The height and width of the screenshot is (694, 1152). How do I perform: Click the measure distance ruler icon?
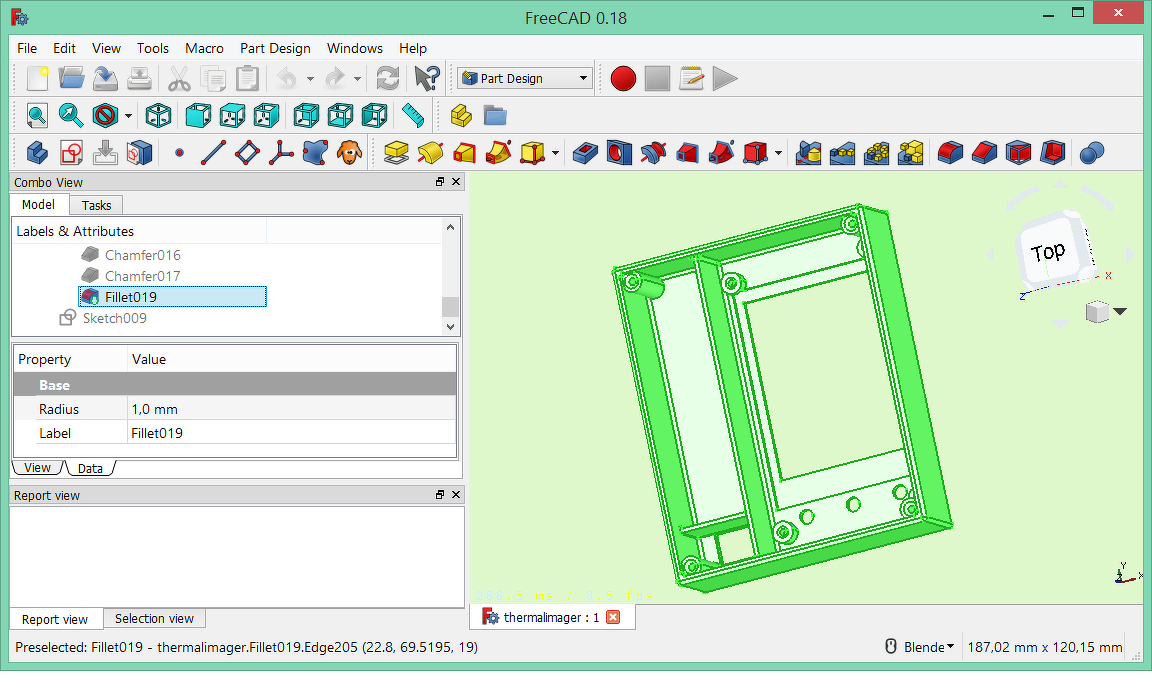(413, 115)
